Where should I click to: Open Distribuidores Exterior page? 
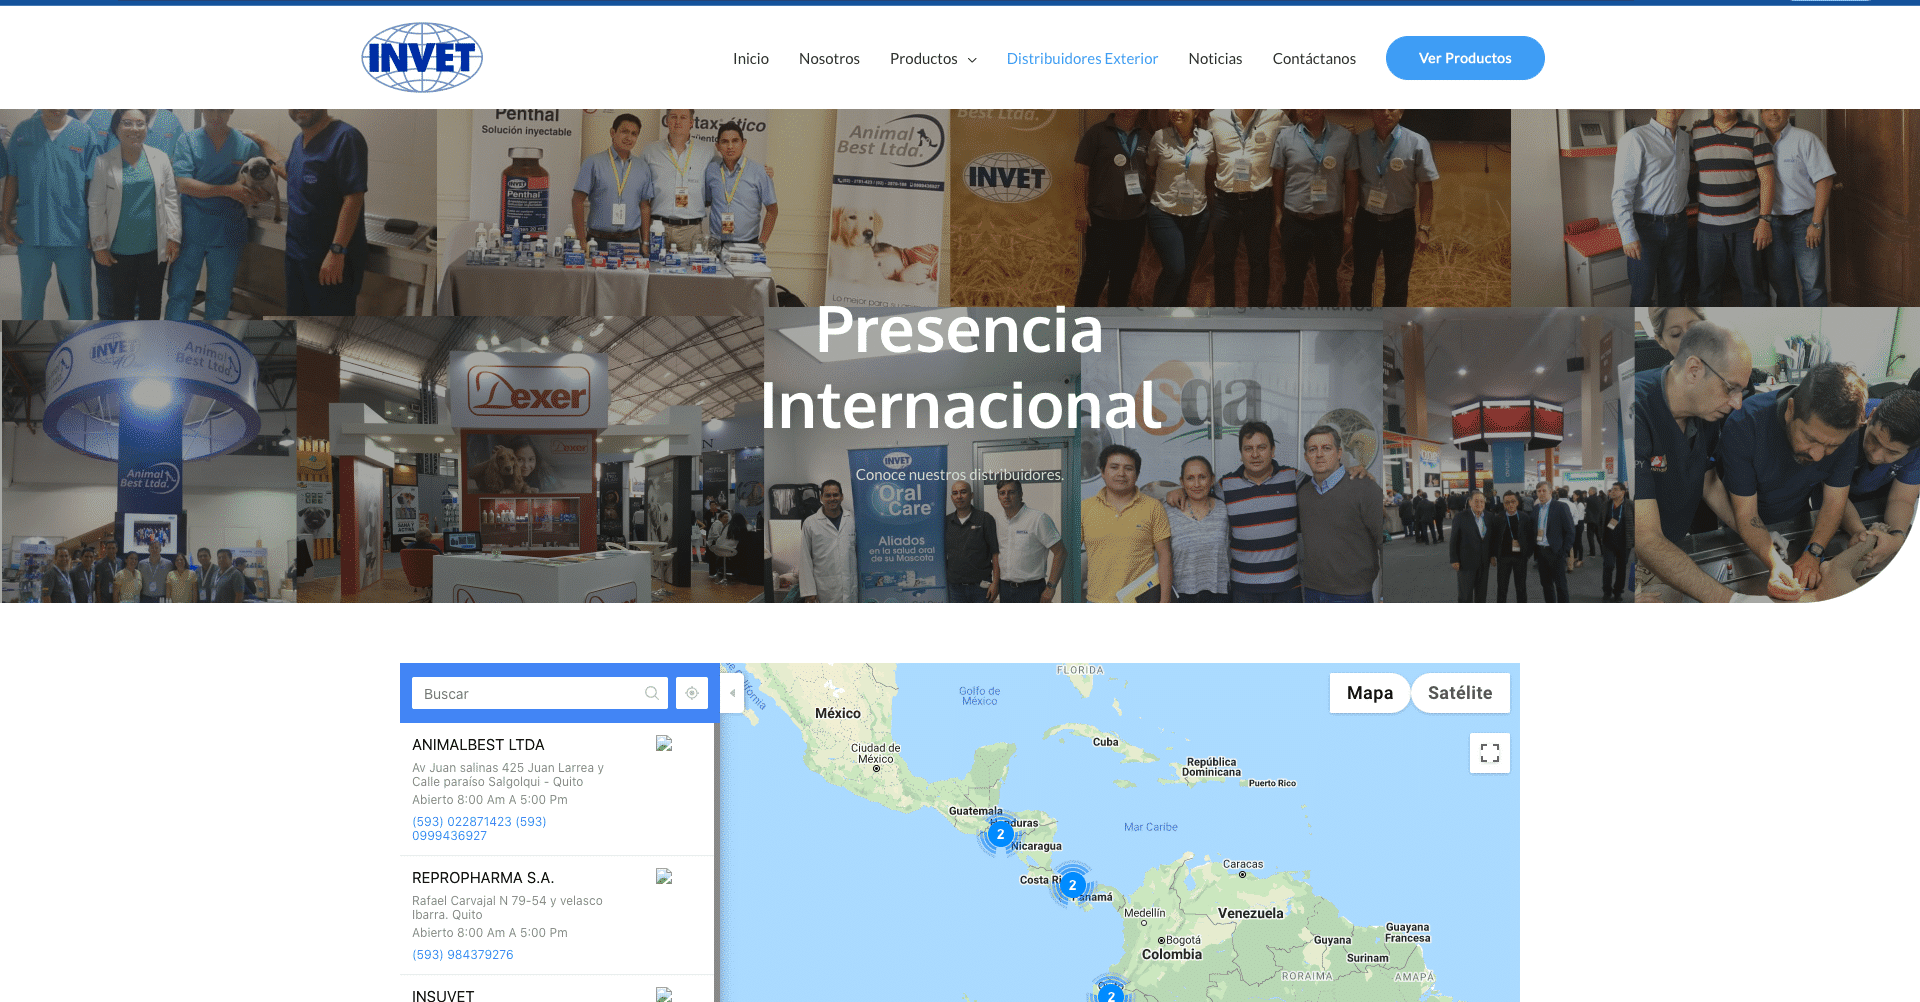point(1082,59)
